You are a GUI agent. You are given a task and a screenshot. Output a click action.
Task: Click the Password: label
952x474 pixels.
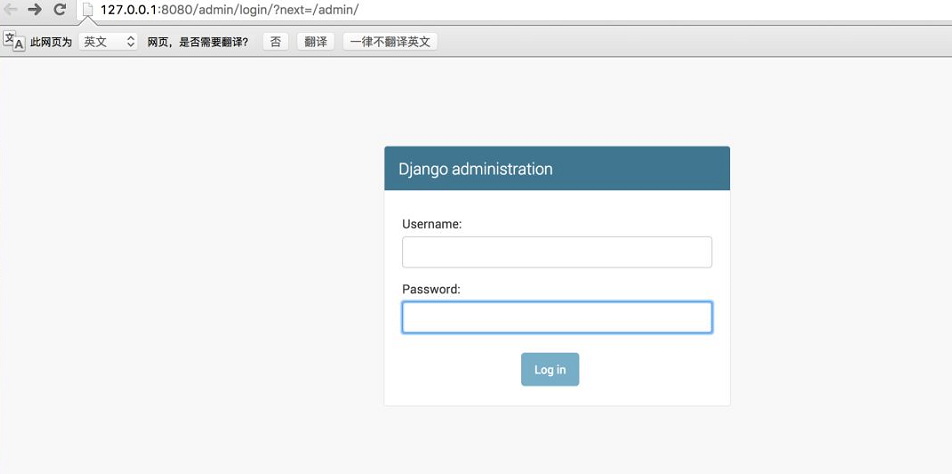pos(432,289)
